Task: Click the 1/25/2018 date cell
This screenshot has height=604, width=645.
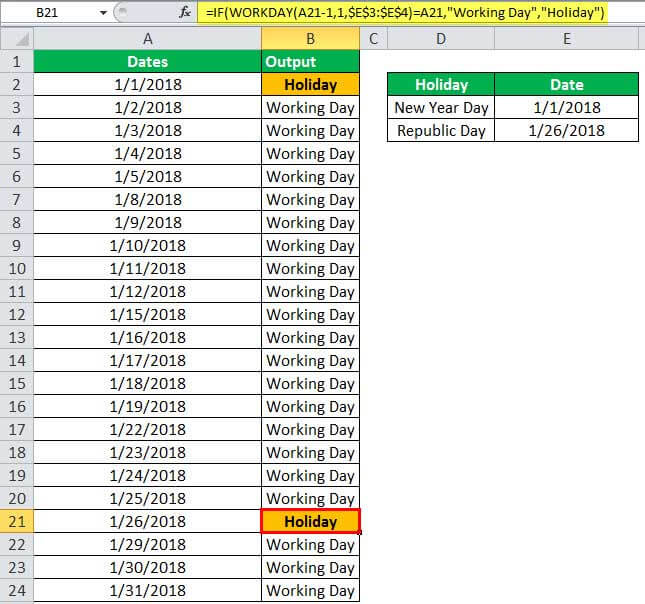Action: [147, 499]
